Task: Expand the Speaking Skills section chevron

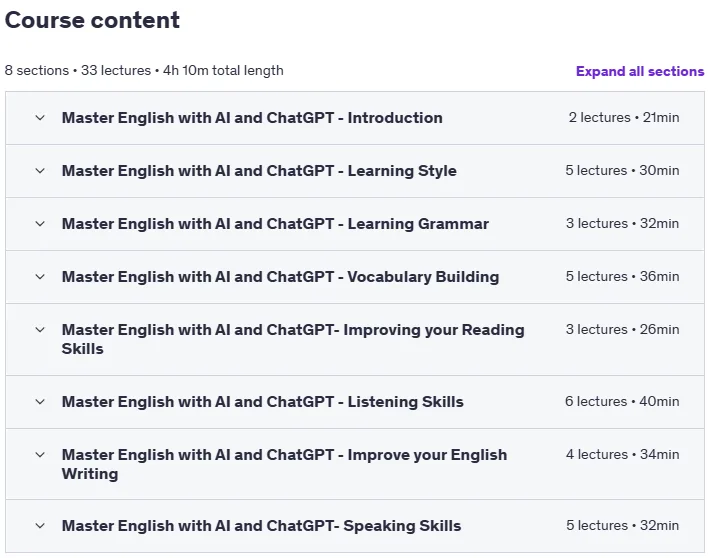Action: pyautogui.click(x=40, y=526)
